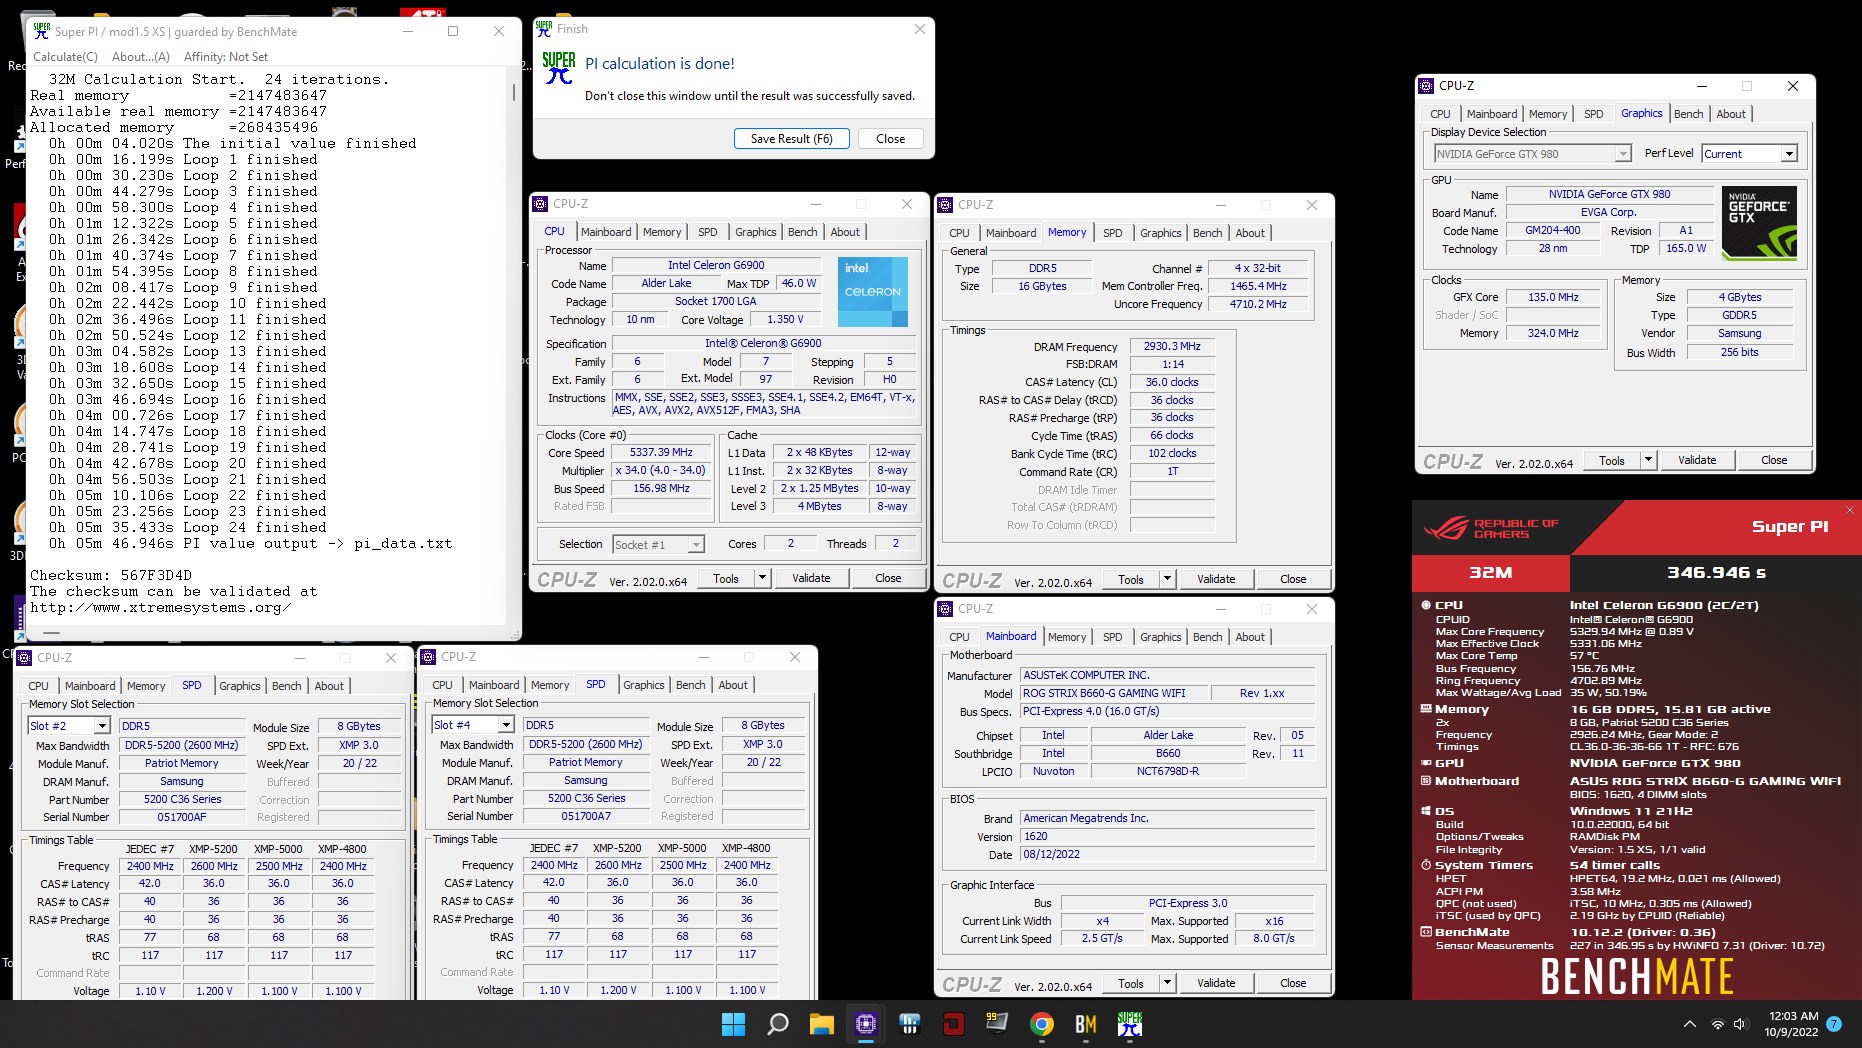This screenshot has height=1048, width=1862.
Task: Click the 346.946 s result time
Action: pos(1716,572)
